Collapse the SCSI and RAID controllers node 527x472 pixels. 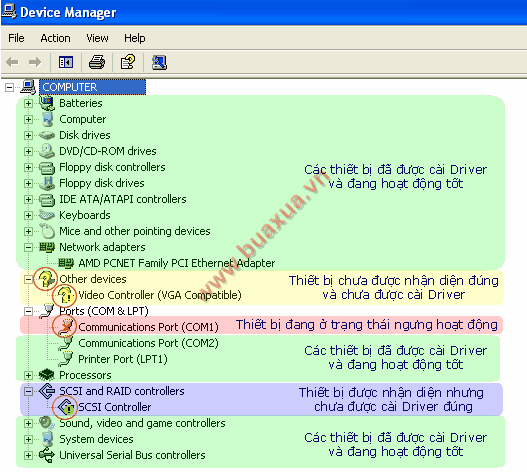tap(29, 391)
